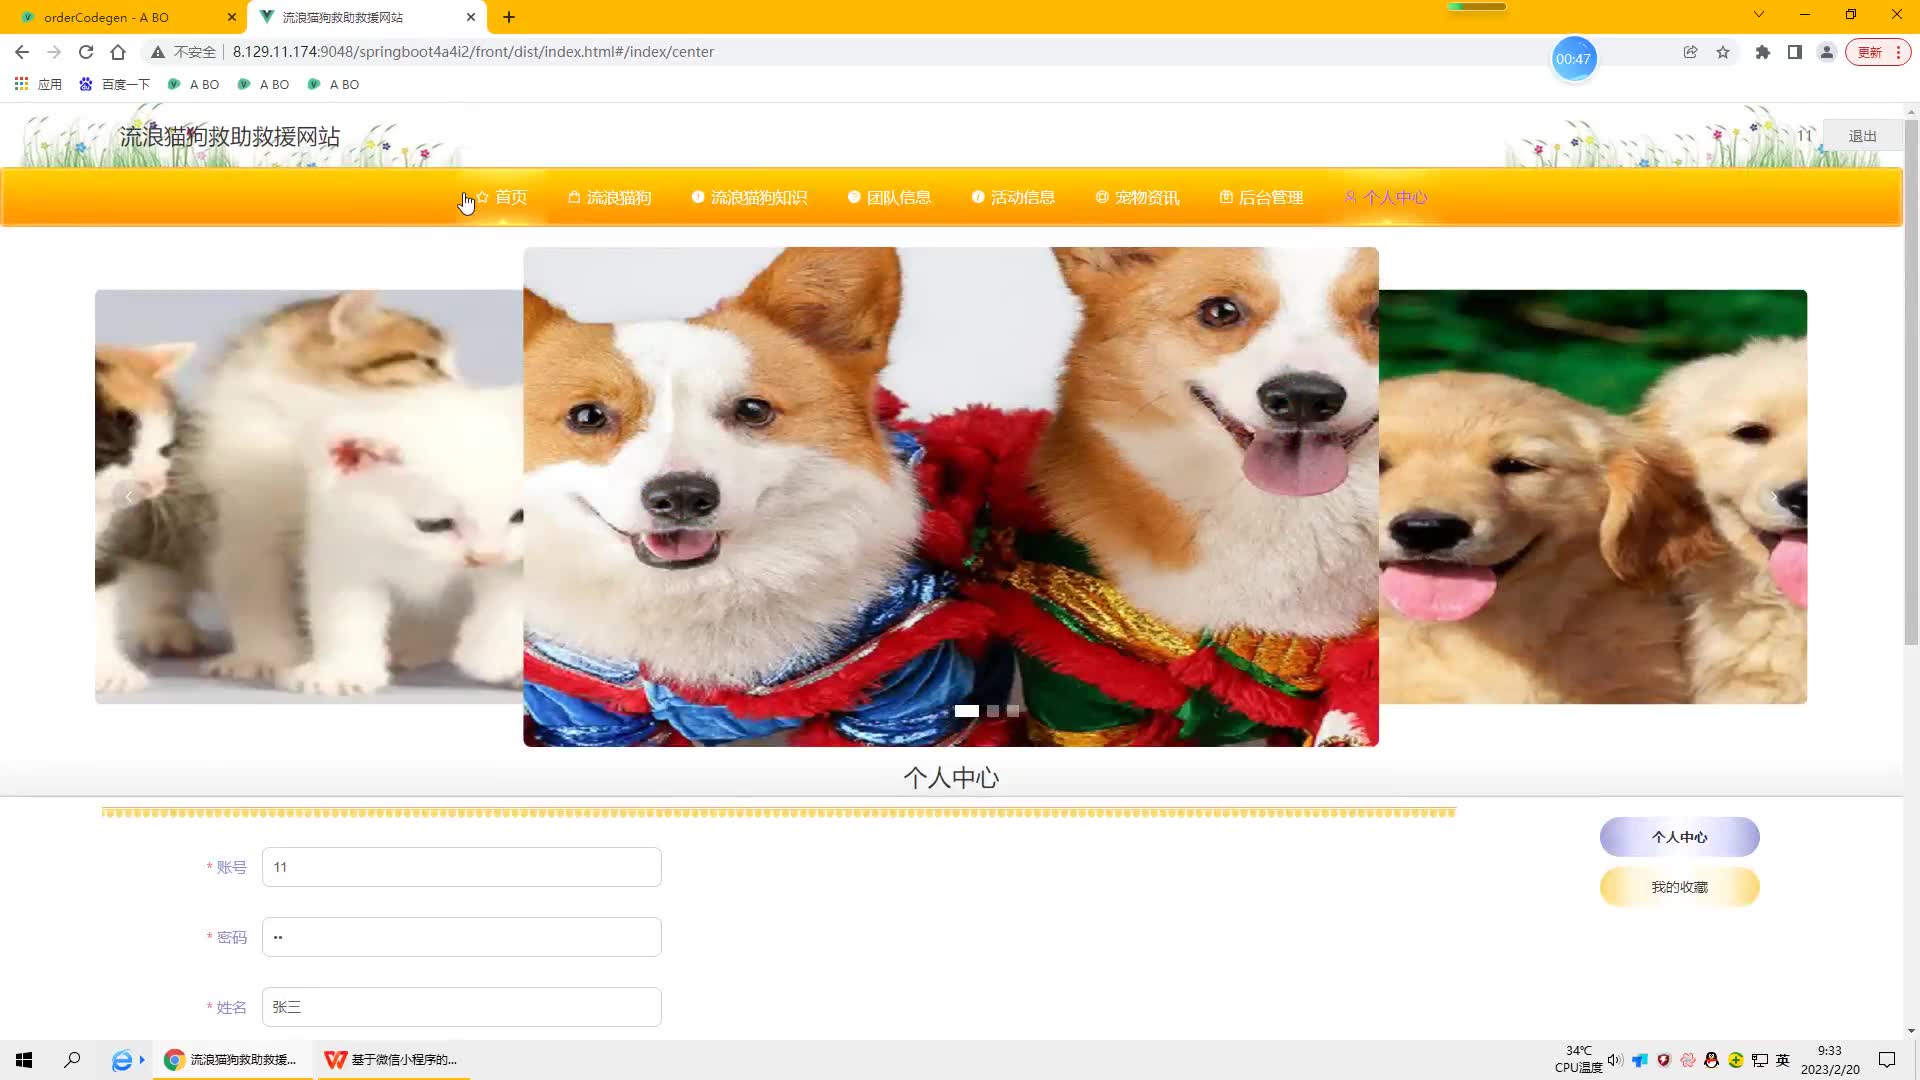Open 我的收藏 in the sidebar
The width and height of the screenshot is (1920, 1080).
[x=1679, y=887]
